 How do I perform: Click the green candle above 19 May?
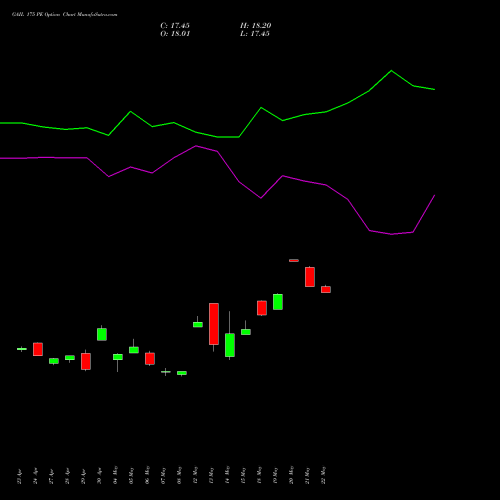278,302
